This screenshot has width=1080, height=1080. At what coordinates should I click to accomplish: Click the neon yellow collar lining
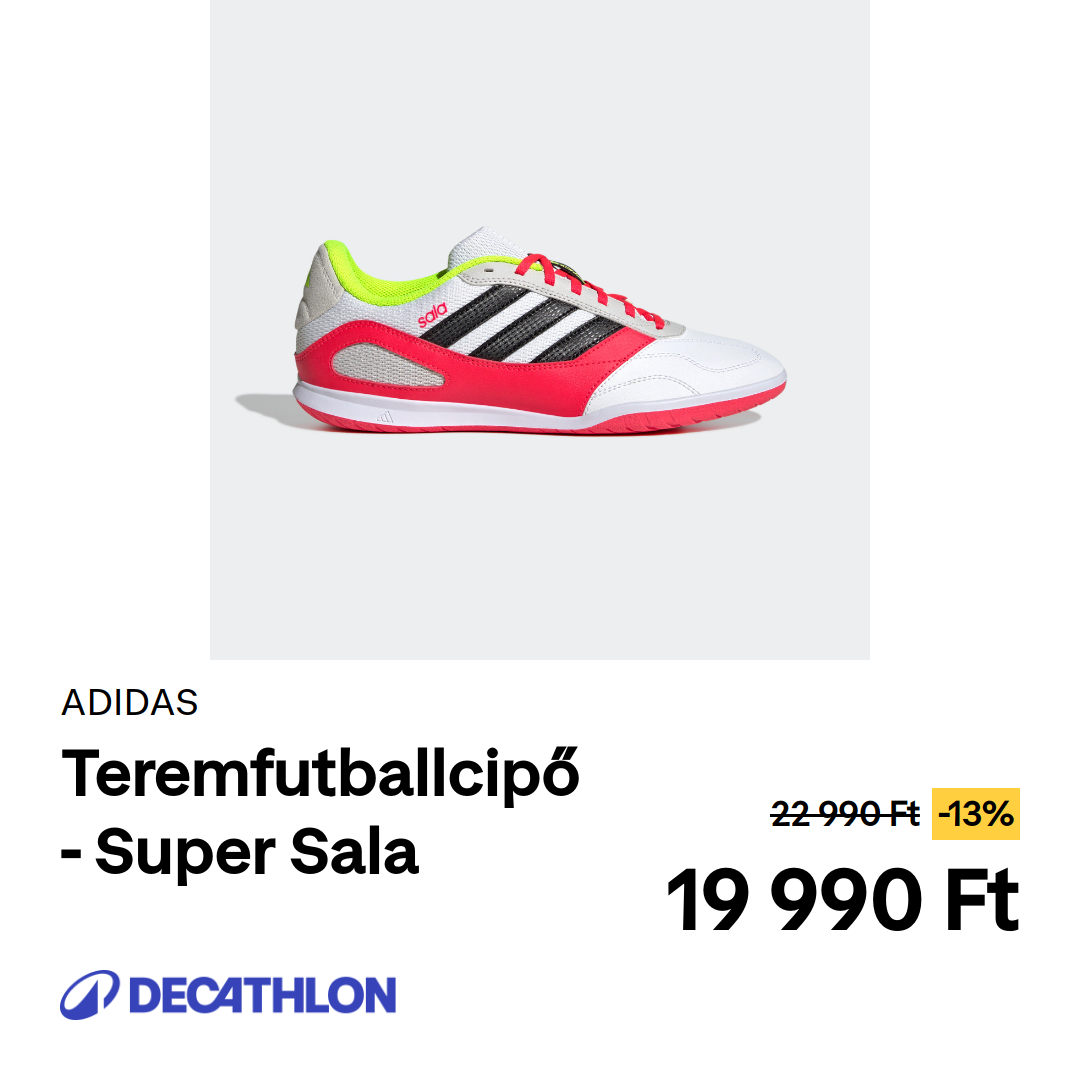point(399,276)
